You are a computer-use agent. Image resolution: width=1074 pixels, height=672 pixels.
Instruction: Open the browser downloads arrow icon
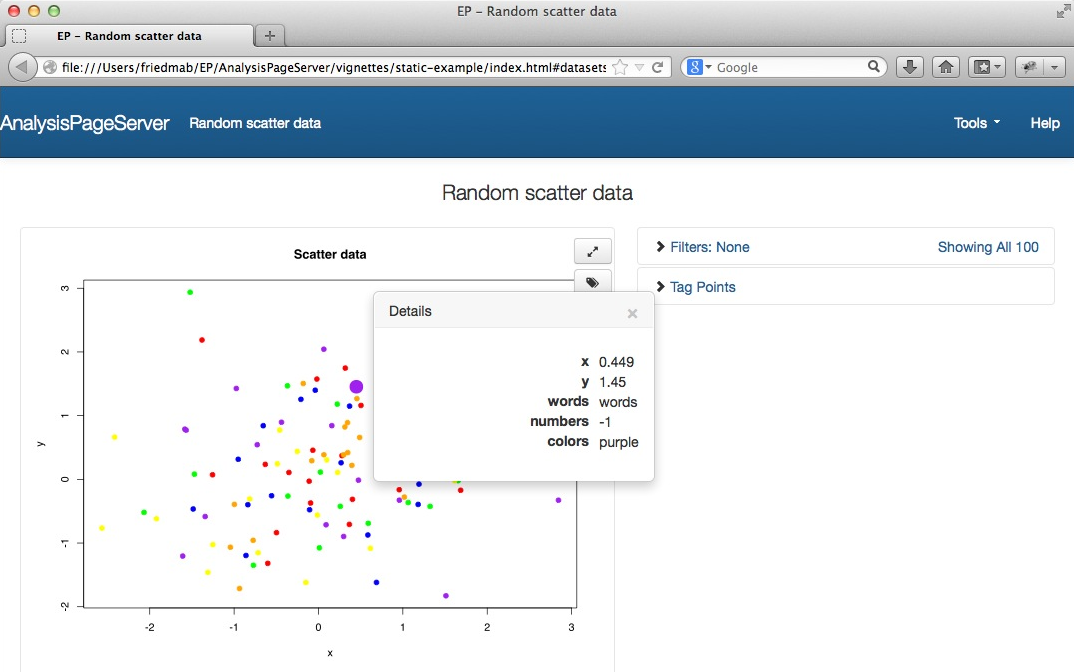(909, 67)
